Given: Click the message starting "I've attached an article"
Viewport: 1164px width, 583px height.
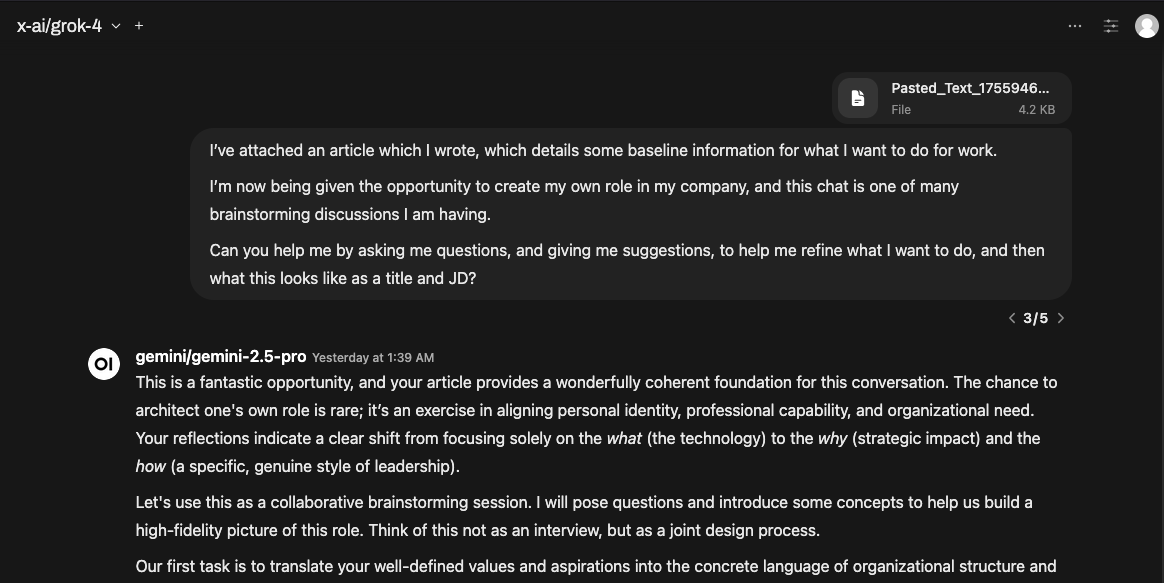Looking at the screenshot, I should [x=603, y=151].
